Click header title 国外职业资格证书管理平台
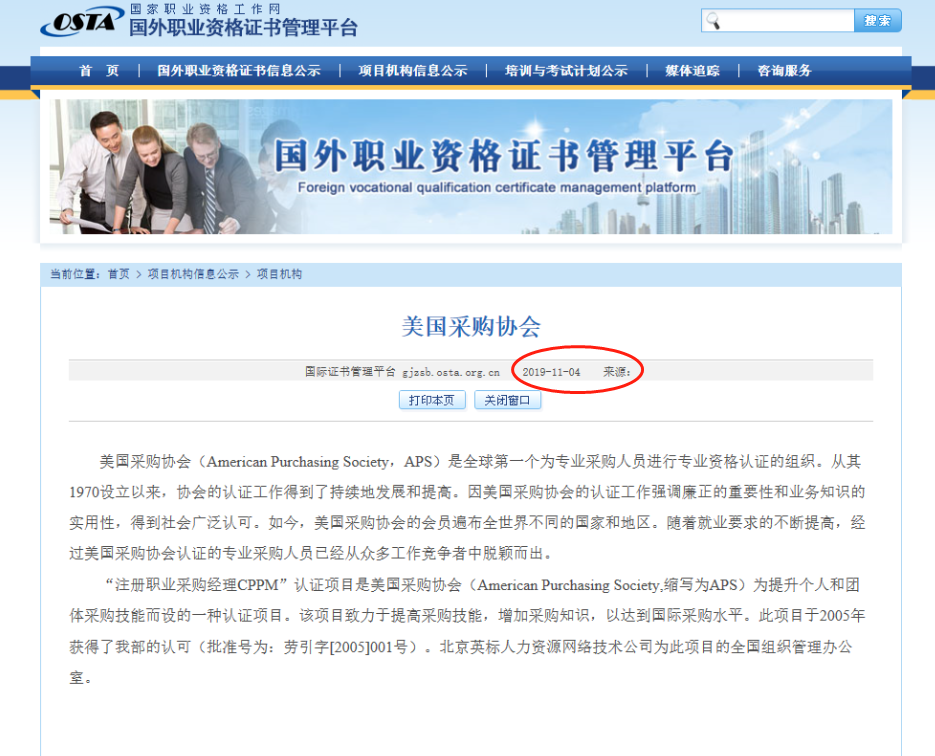 point(243,28)
